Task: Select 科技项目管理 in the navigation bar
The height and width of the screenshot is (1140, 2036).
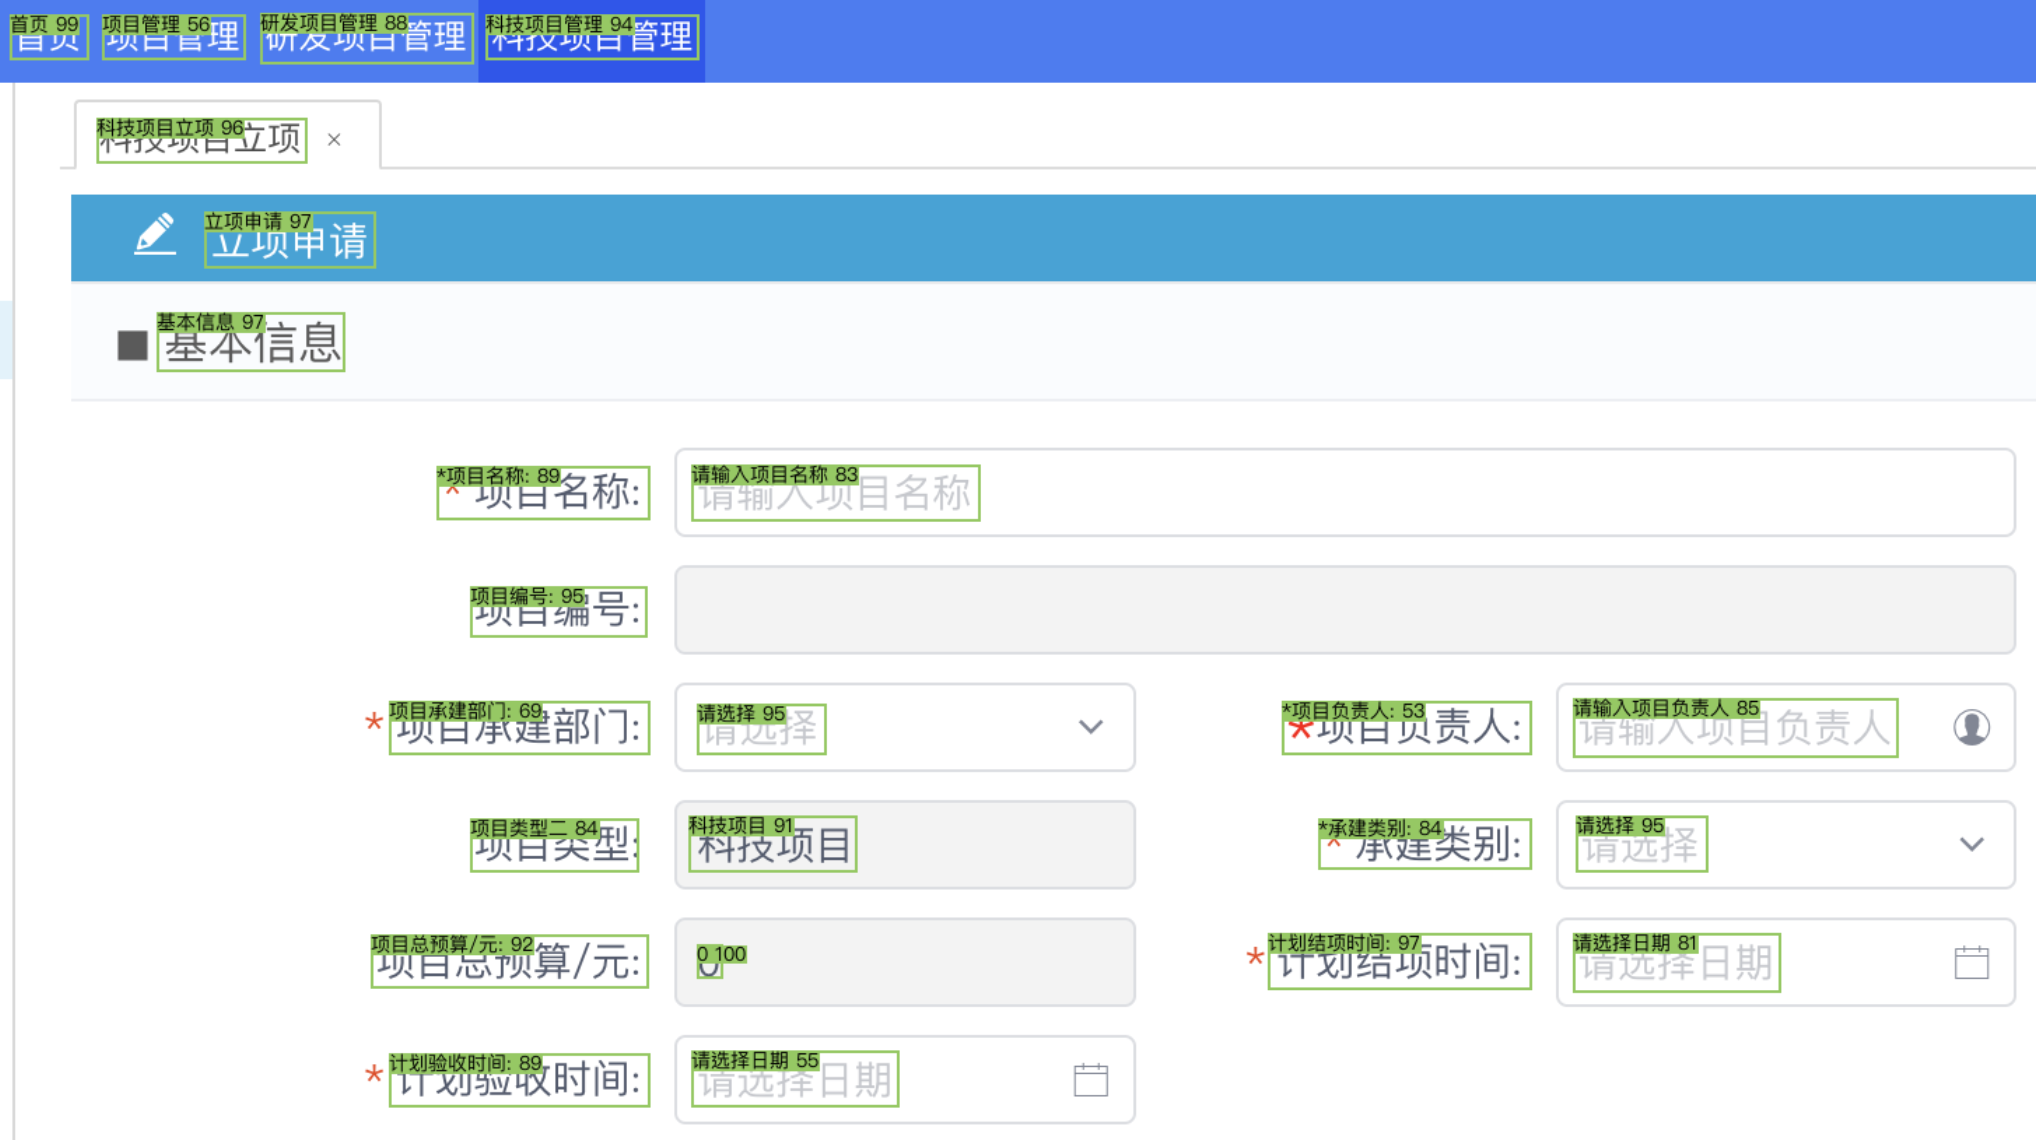Action: (x=591, y=38)
